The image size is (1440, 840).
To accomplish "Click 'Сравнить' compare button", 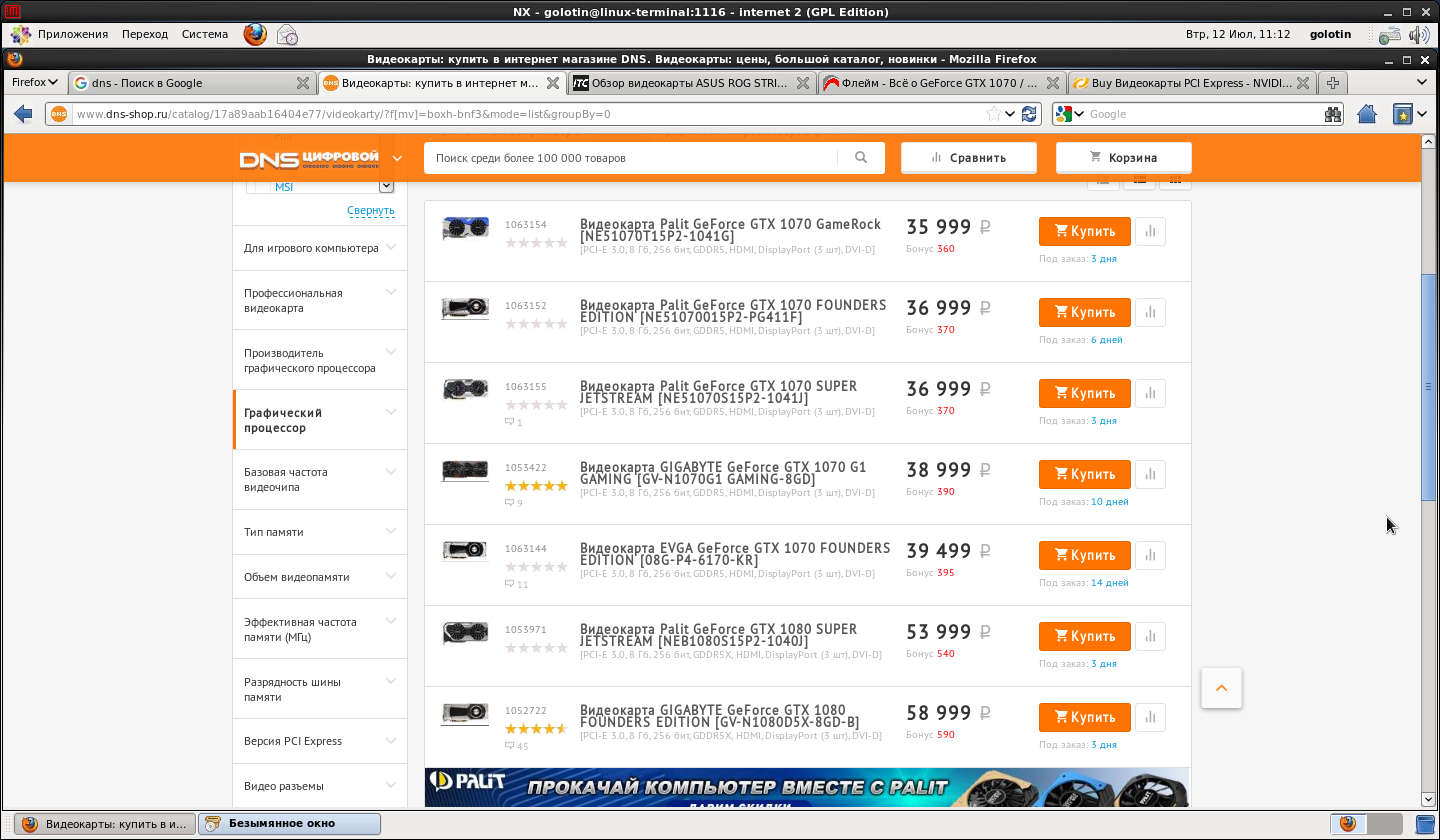I will [x=968, y=158].
